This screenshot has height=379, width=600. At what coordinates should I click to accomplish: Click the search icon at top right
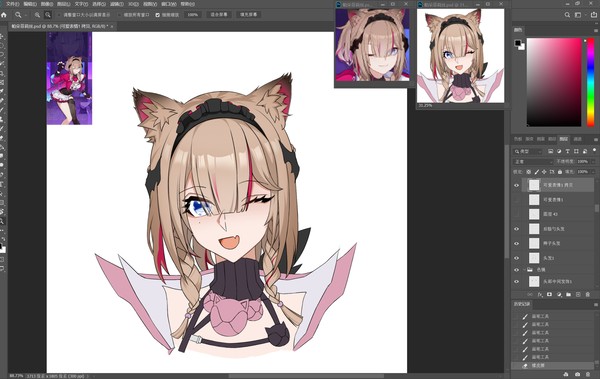click(567, 15)
